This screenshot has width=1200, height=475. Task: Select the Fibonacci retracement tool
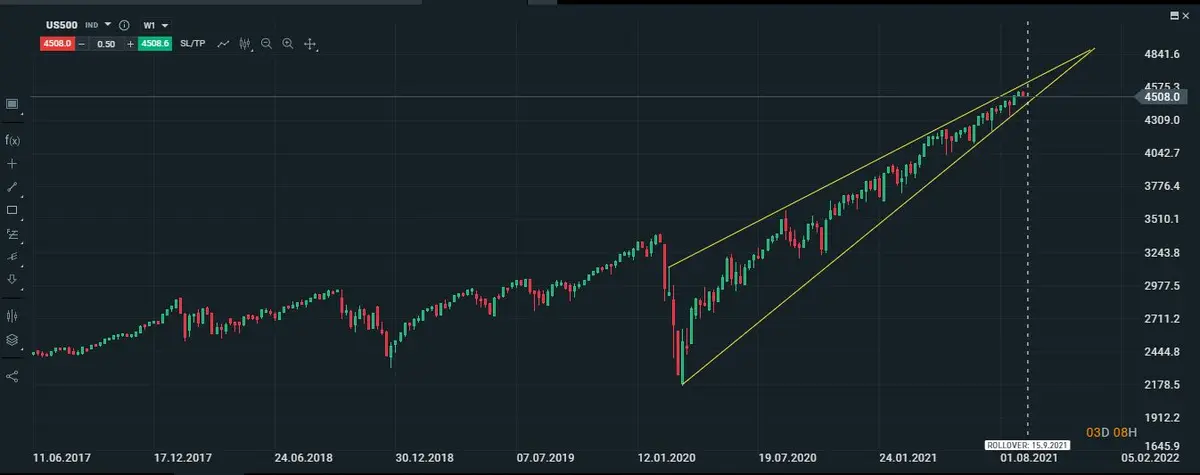pyautogui.click(x=12, y=234)
